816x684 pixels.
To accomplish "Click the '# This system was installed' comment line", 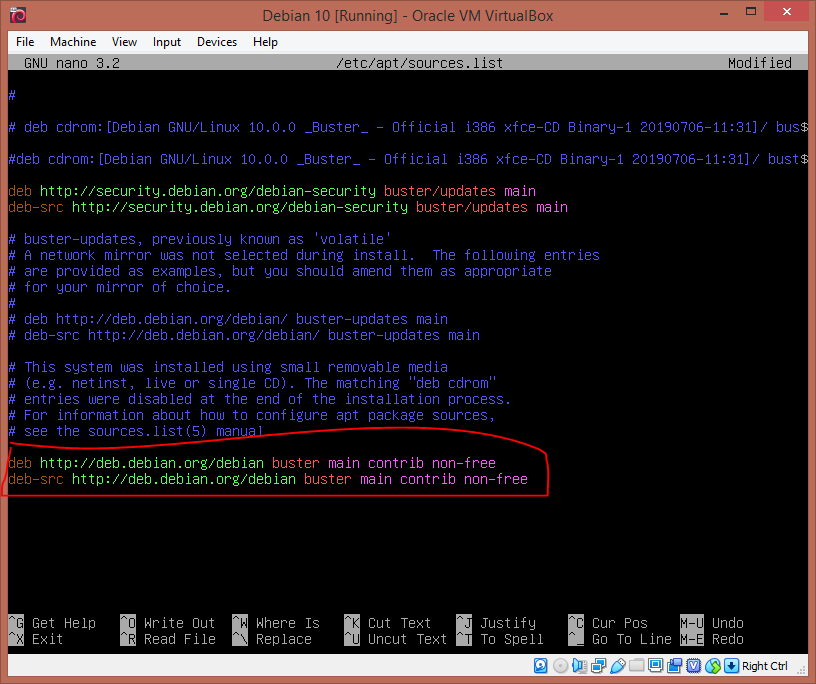I will tap(228, 367).
